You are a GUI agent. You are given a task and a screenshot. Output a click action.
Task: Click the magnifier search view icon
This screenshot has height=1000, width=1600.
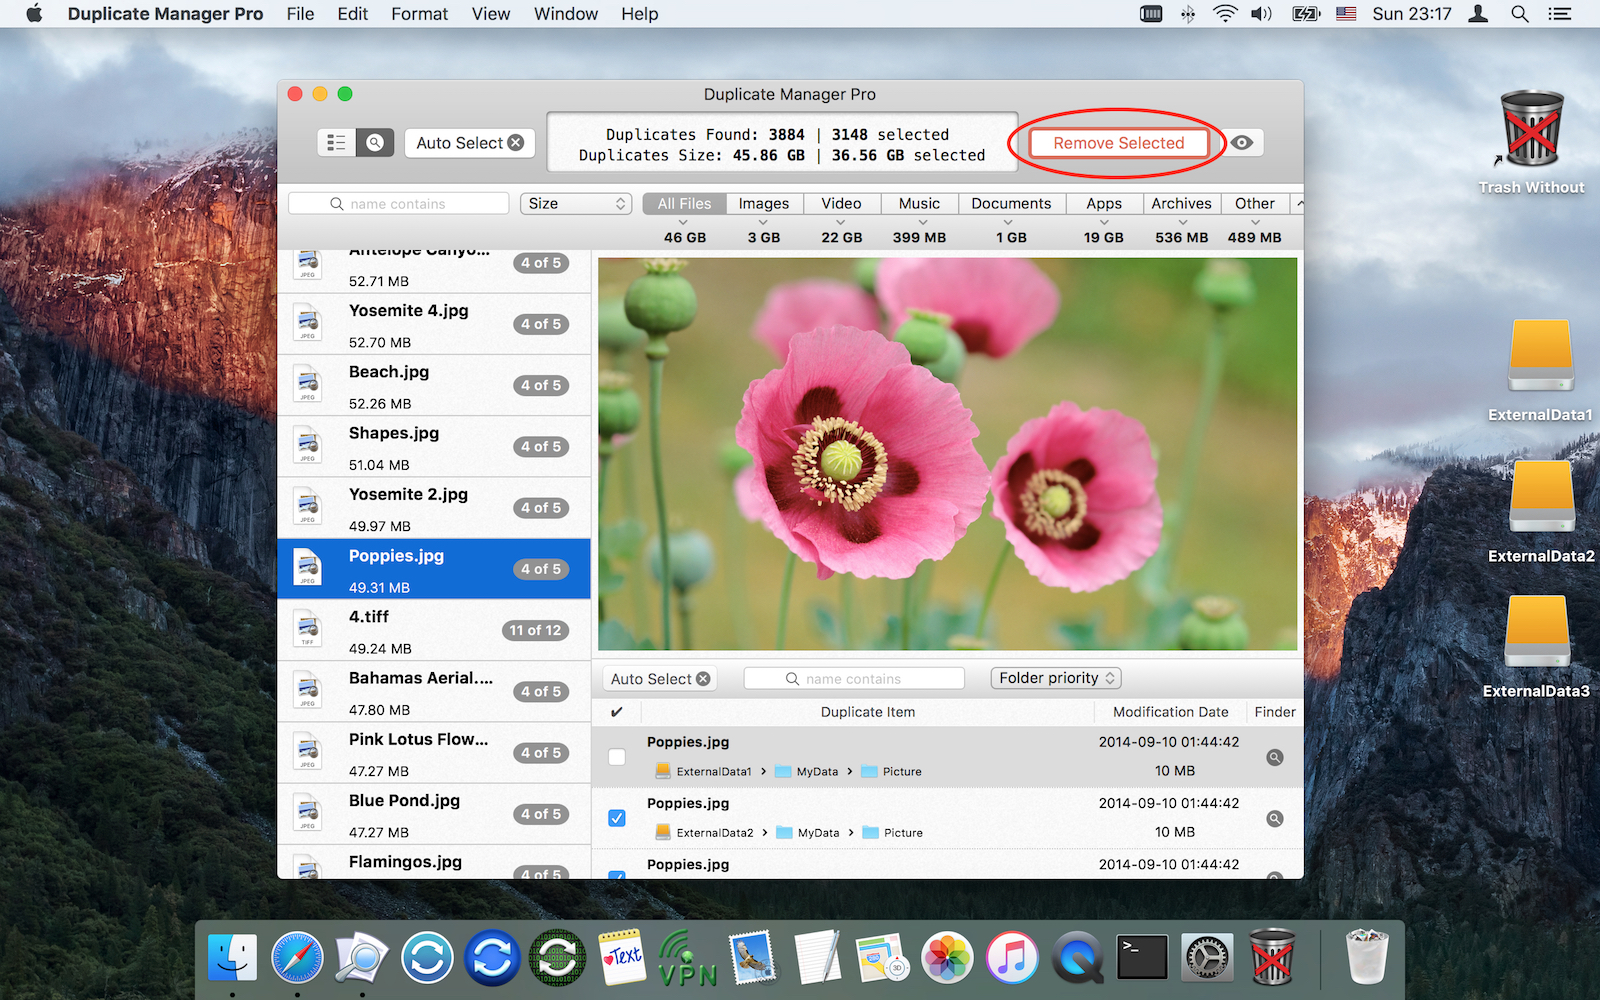[375, 143]
